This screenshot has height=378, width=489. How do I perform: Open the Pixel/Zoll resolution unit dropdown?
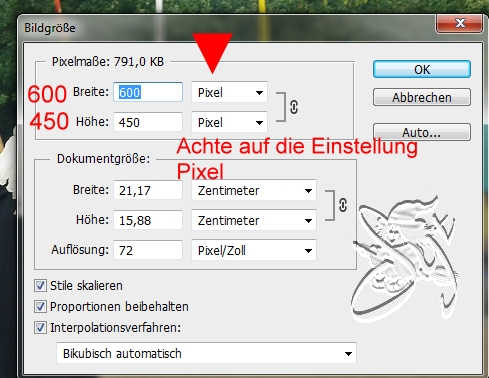[254, 250]
